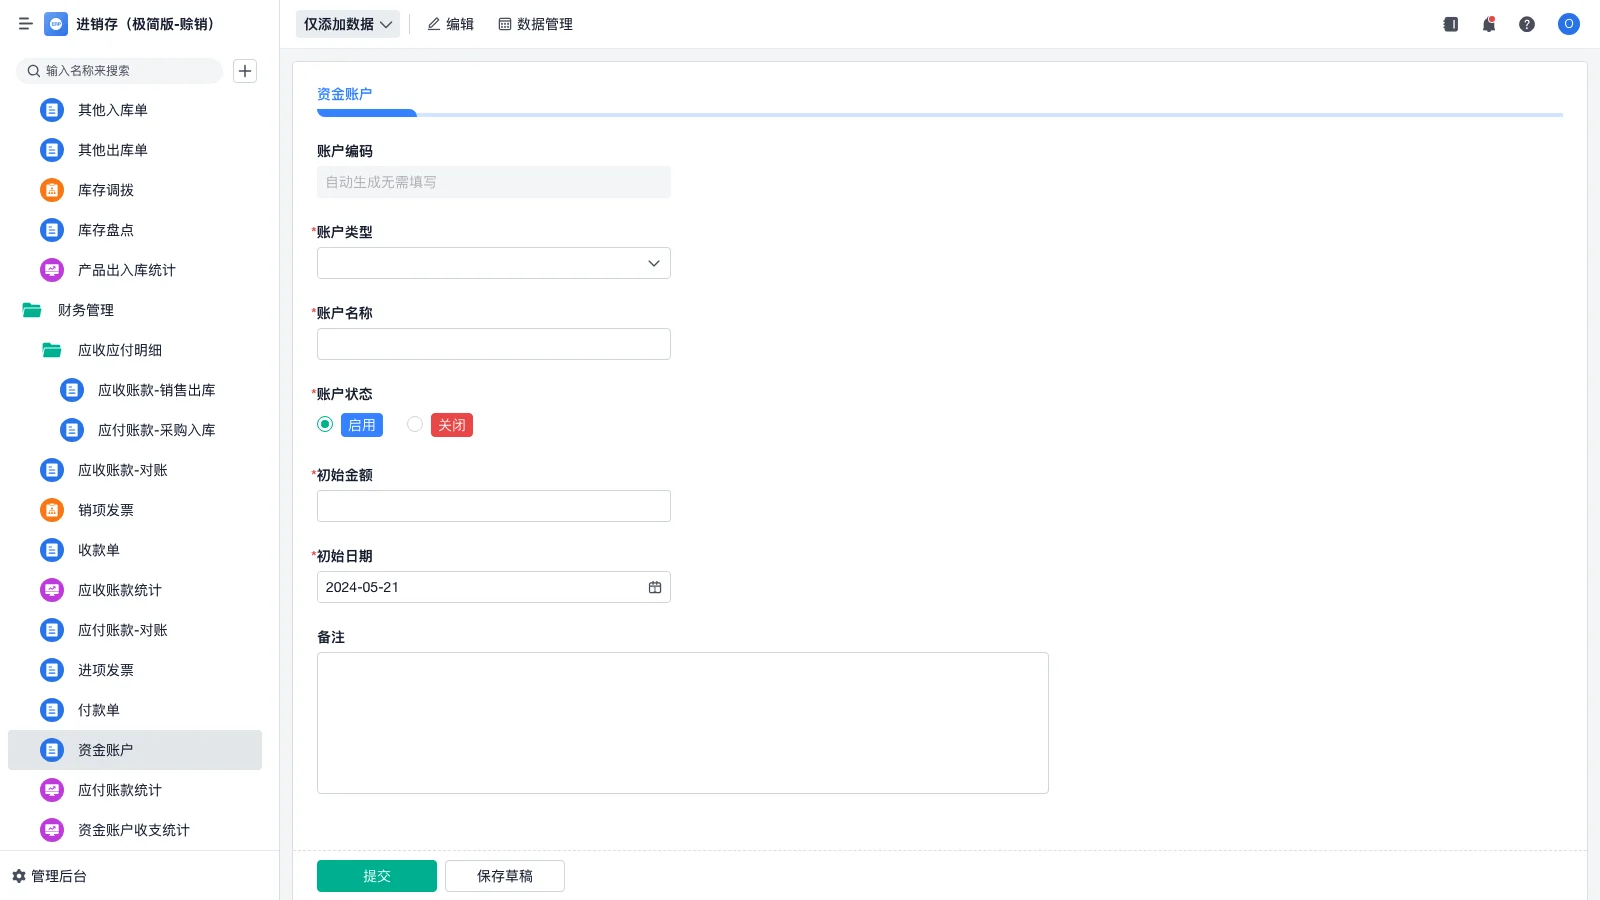
Task: Click the 进销存 app logo icon
Action: 56,24
